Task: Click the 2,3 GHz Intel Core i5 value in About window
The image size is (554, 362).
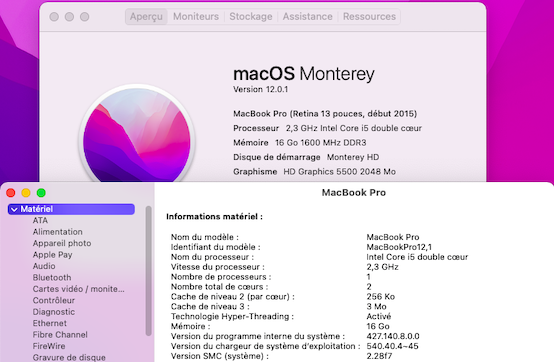Action: tap(354, 128)
